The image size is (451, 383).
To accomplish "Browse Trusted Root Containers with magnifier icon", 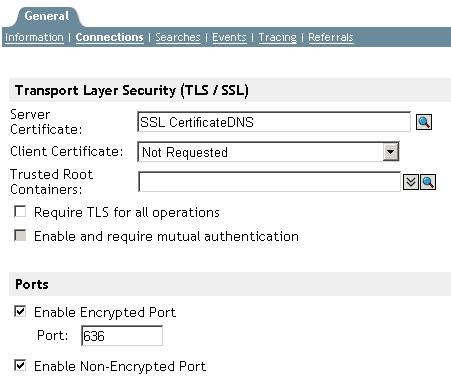I will (428, 182).
